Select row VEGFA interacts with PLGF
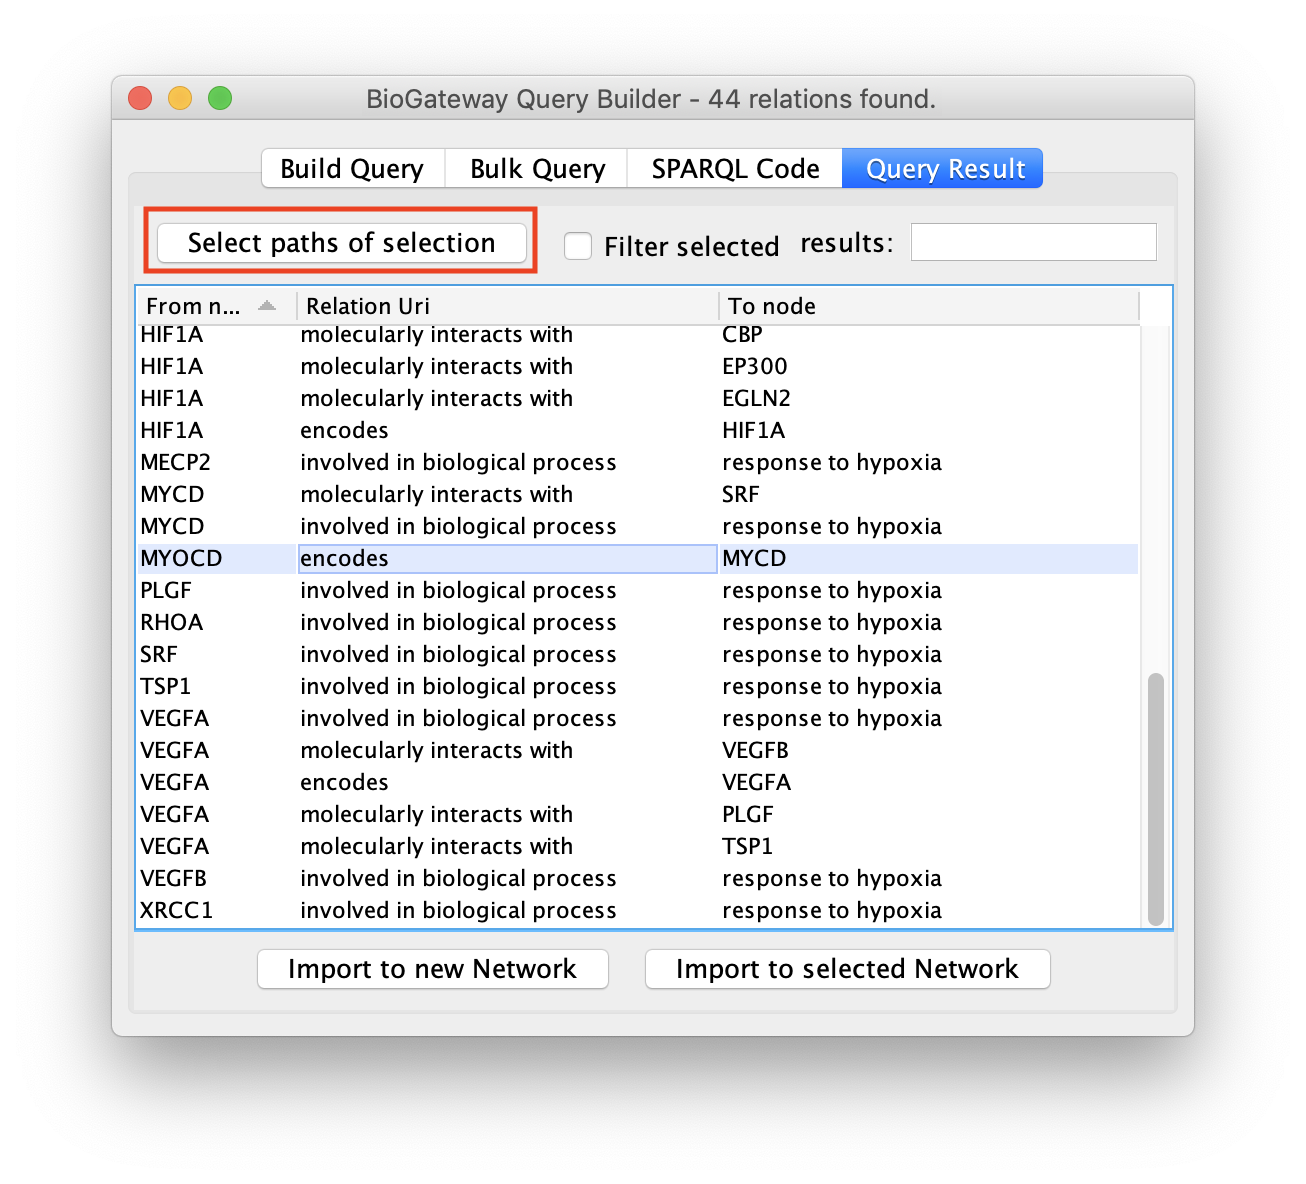Image resolution: width=1306 pixels, height=1184 pixels. [638, 814]
